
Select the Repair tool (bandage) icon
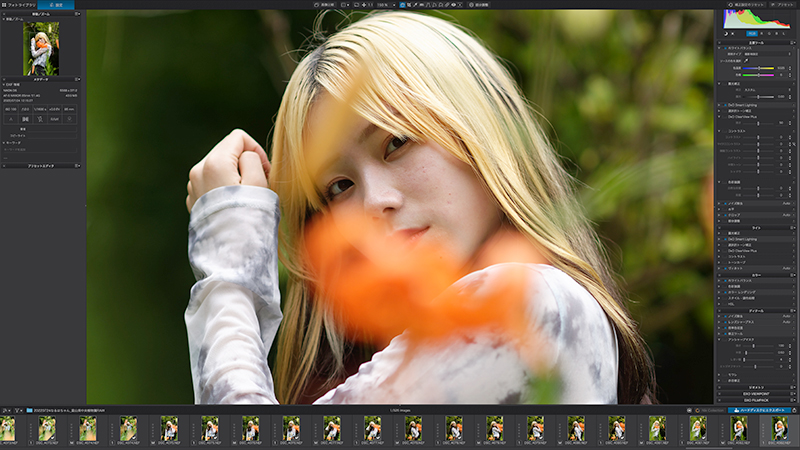tap(446, 5)
